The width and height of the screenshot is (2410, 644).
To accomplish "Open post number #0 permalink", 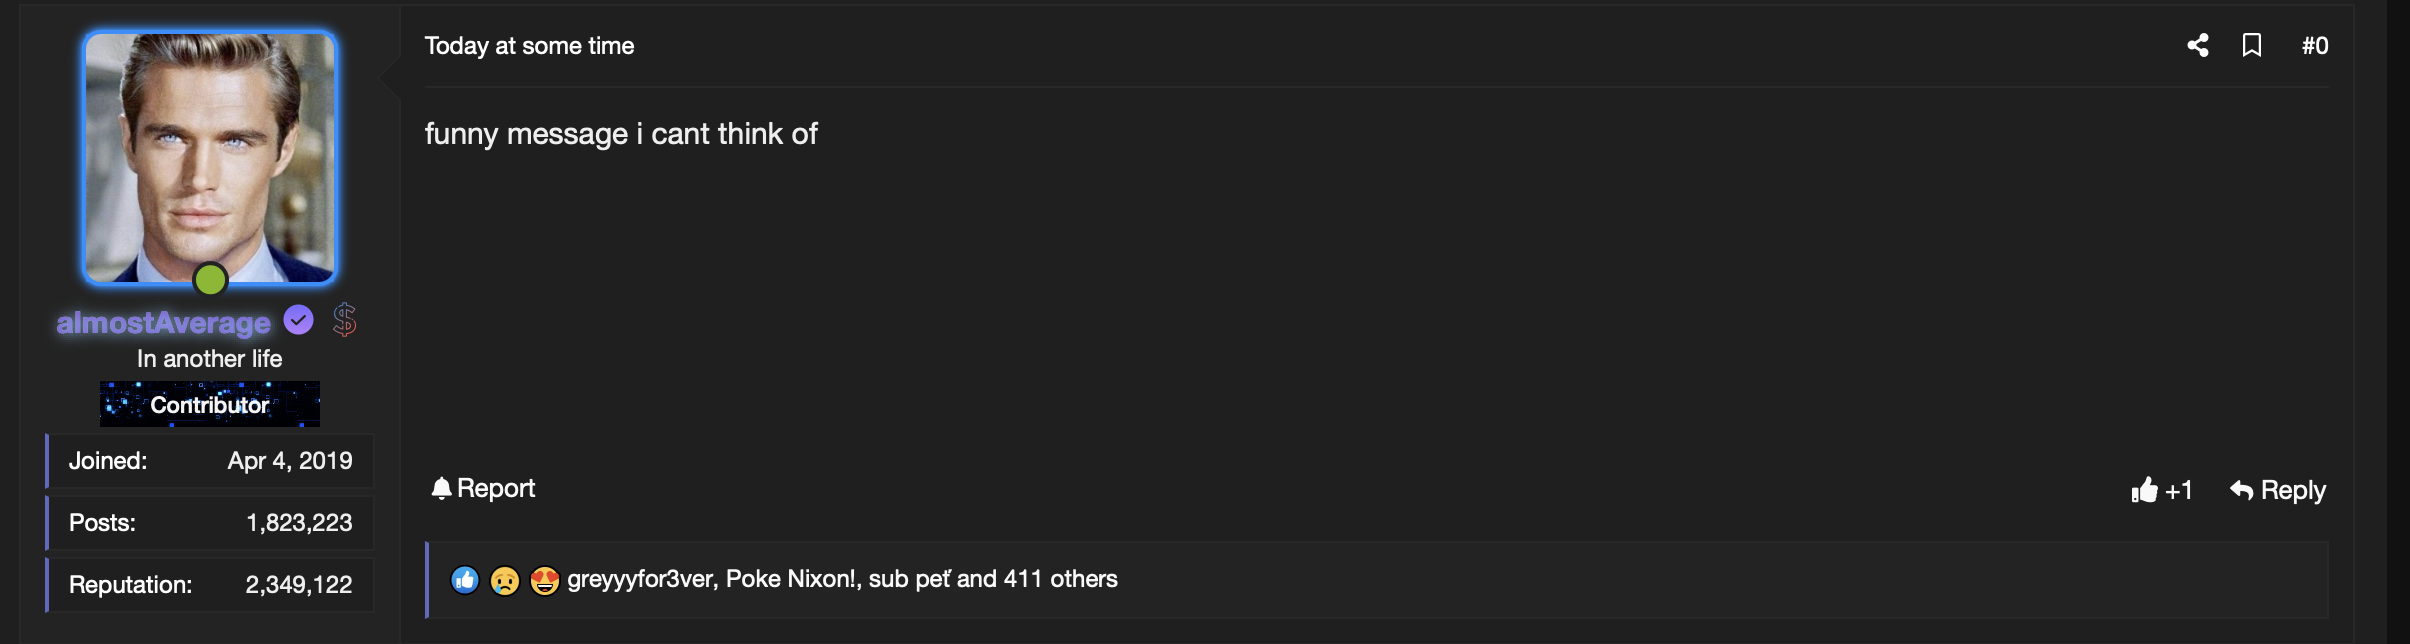I will [x=2314, y=46].
